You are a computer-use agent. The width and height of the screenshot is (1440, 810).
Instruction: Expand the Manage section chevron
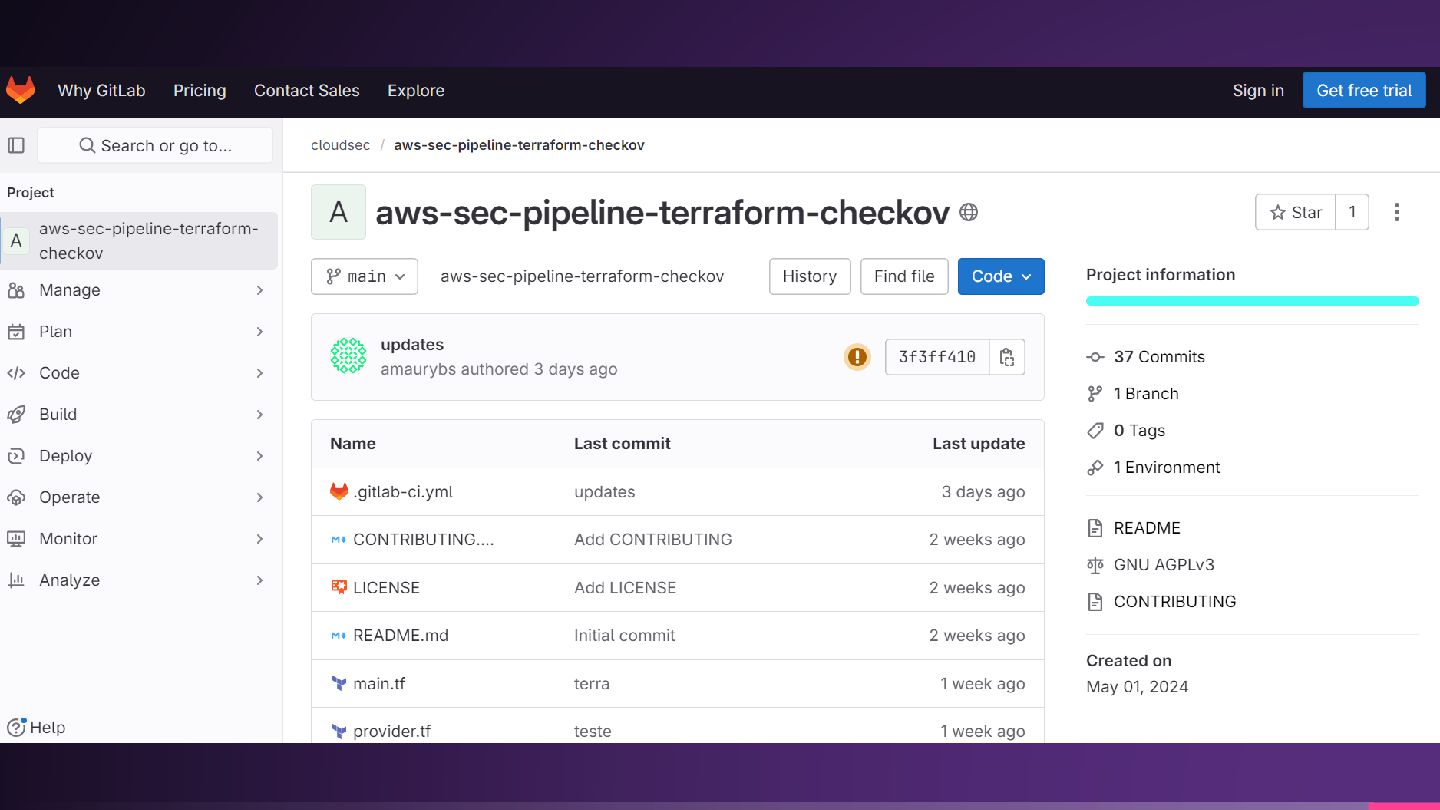pyautogui.click(x=260, y=290)
